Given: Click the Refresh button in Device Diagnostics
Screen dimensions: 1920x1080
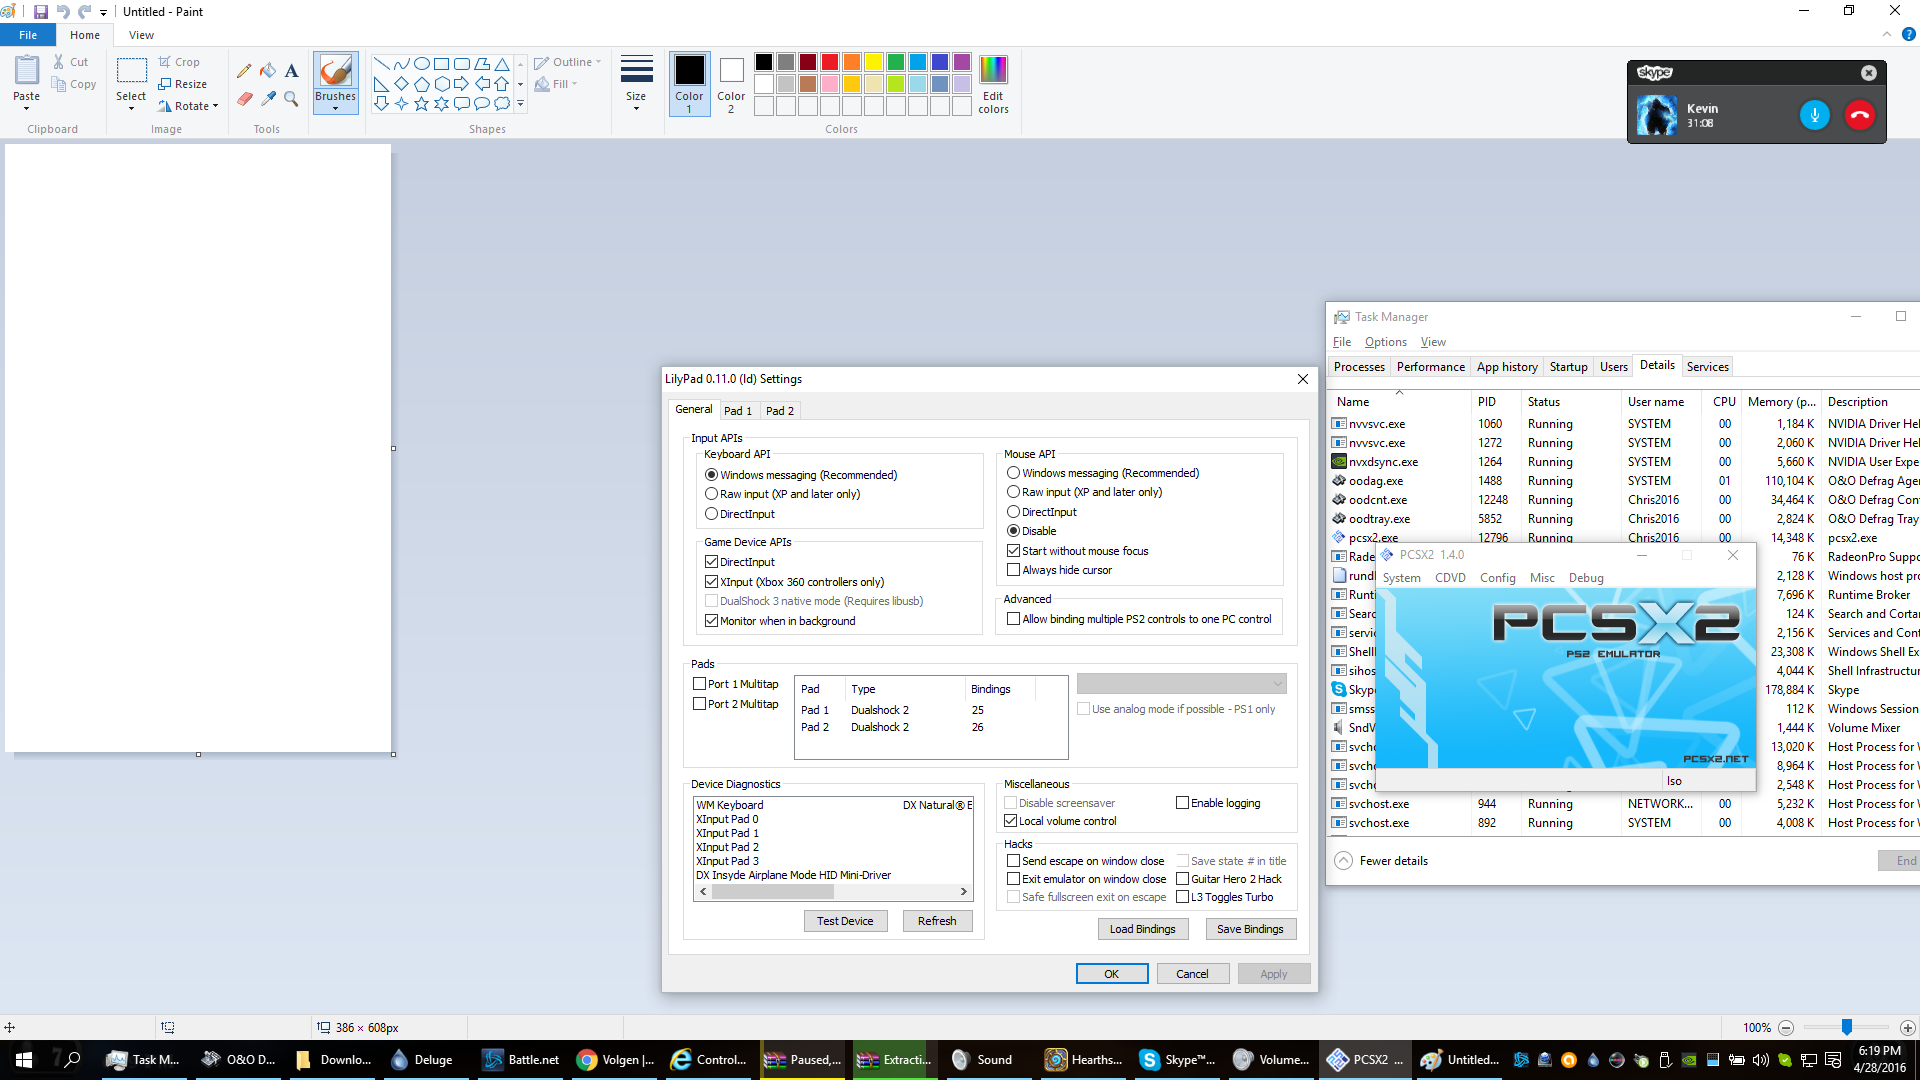Looking at the screenshot, I should 937,921.
